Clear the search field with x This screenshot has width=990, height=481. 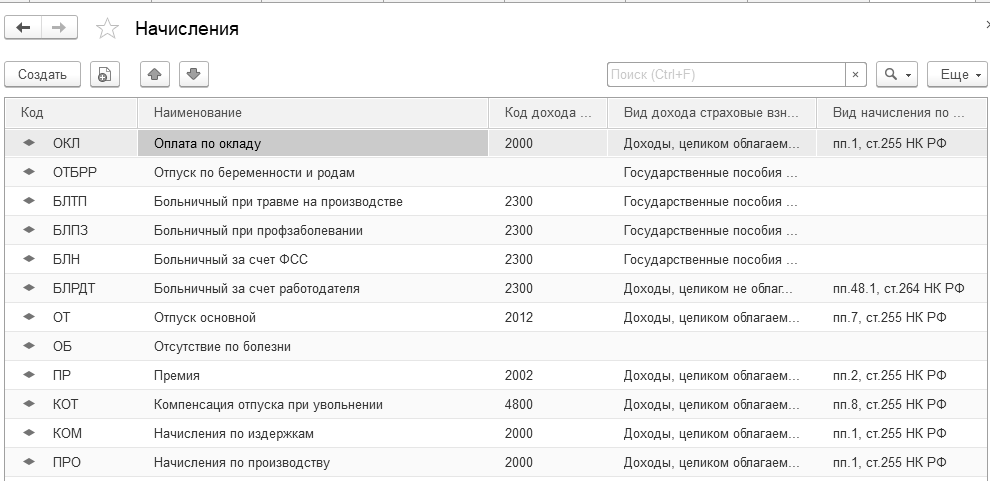coord(855,74)
